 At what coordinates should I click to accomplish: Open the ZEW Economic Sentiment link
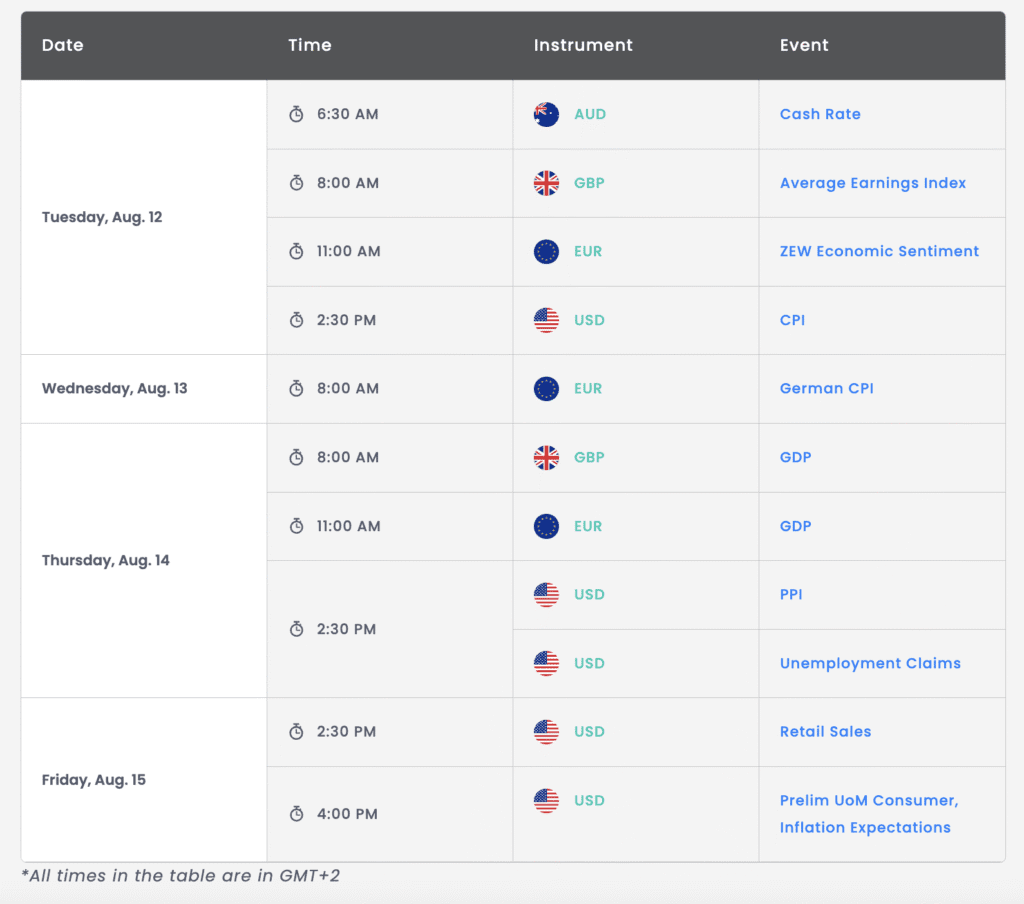[x=879, y=252]
